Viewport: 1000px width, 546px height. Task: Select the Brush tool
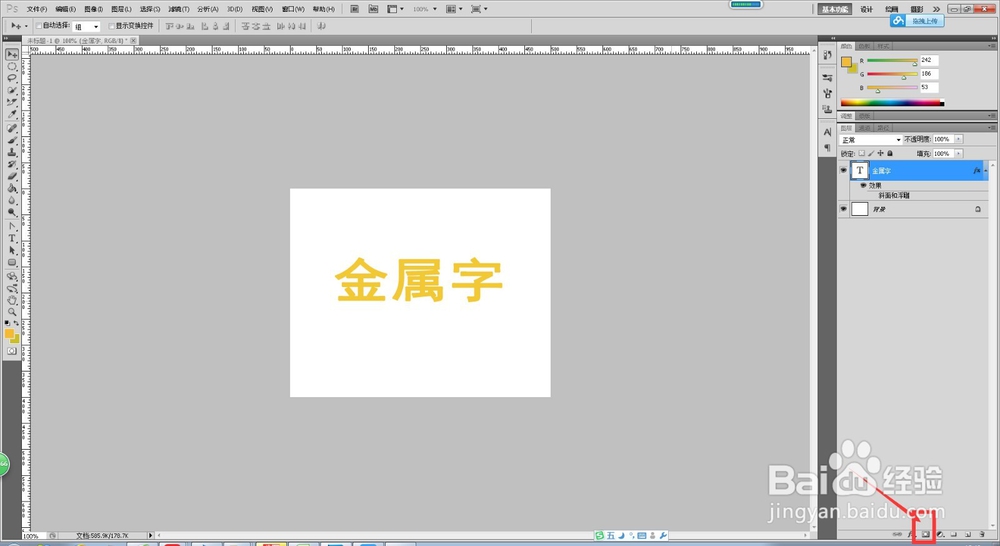click(12, 140)
